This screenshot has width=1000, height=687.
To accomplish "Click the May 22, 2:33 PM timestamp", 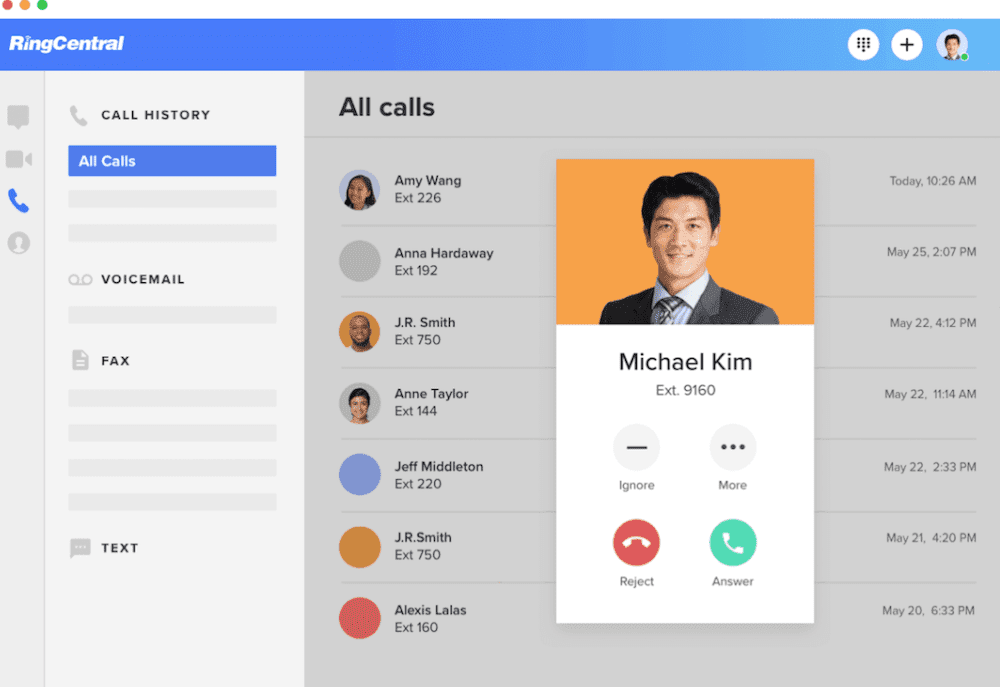I will click(930, 467).
